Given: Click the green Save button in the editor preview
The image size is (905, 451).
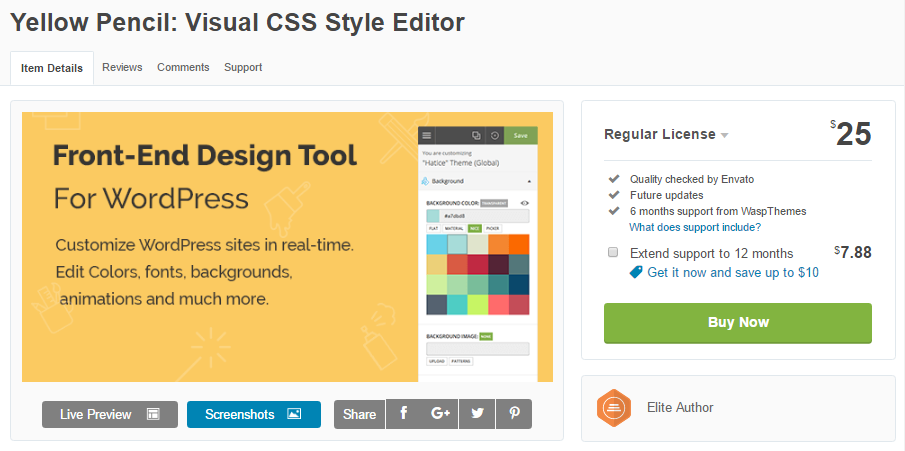Looking at the screenshot, I should coord(521,136).
